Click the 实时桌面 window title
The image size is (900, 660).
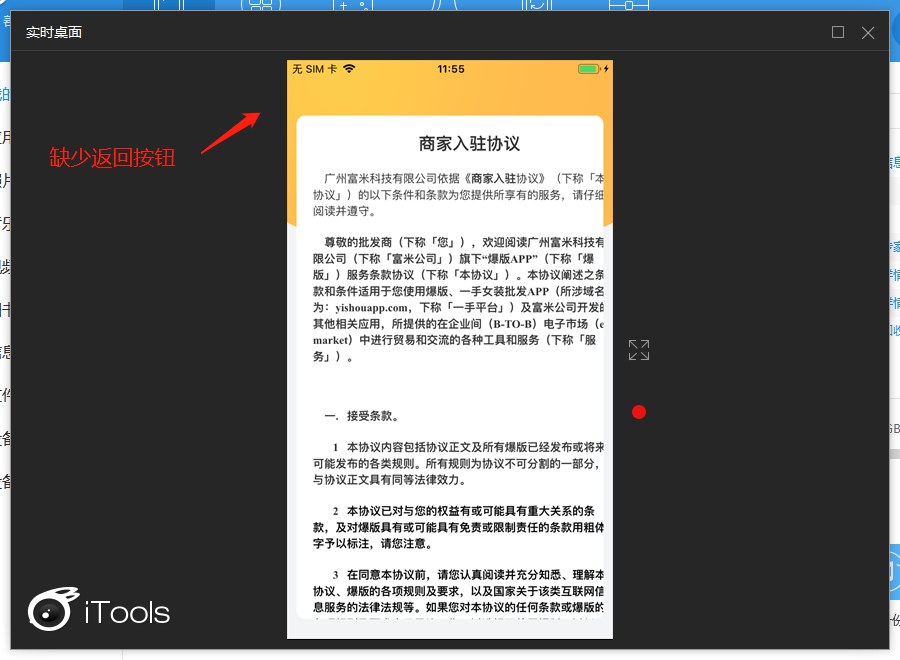(53, 32)
